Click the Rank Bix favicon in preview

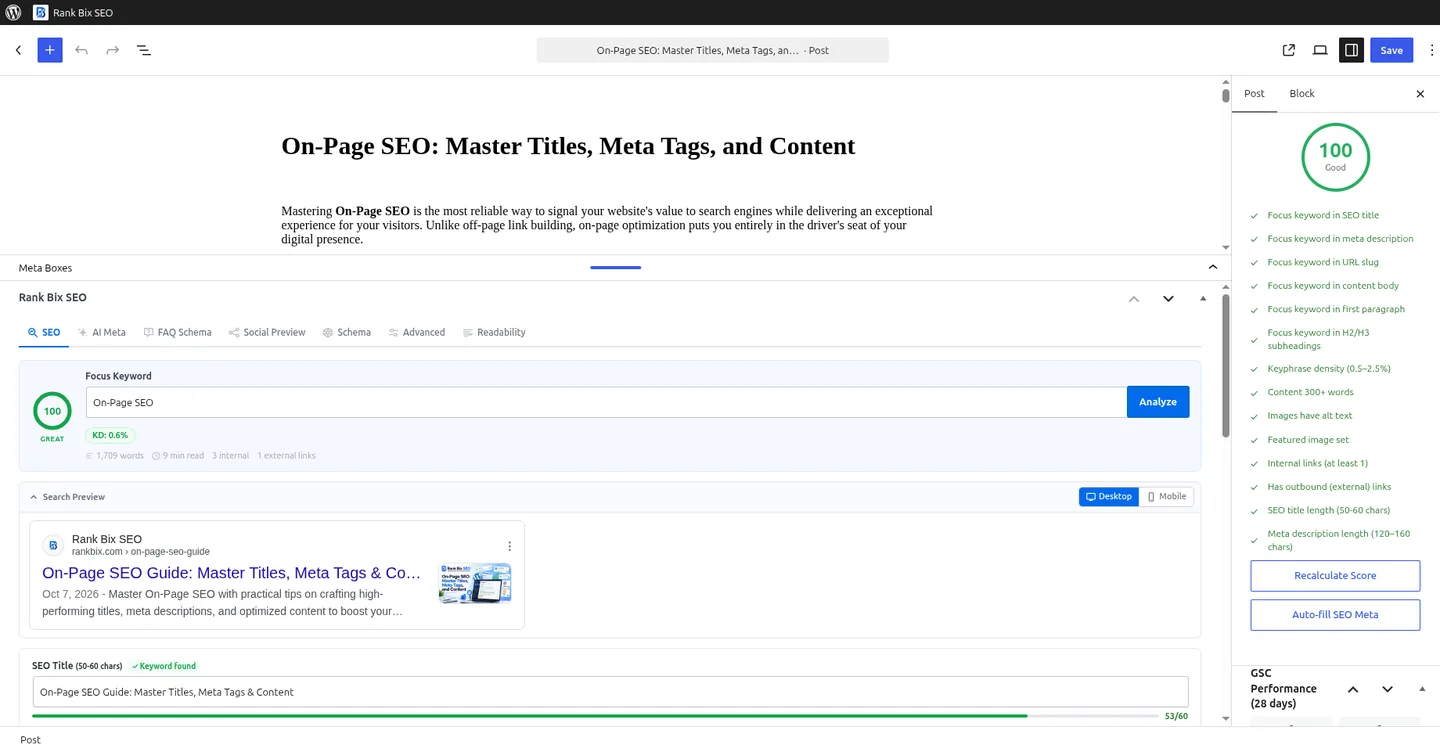coord(53,545)
